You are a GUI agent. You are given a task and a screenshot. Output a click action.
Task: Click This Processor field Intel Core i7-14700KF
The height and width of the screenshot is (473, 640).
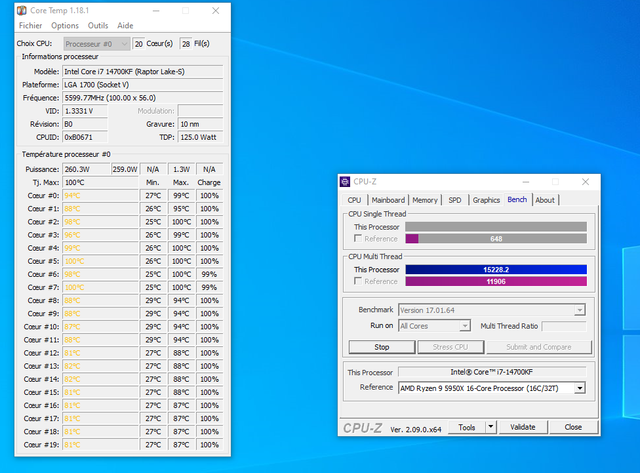(x=492, y=372)
